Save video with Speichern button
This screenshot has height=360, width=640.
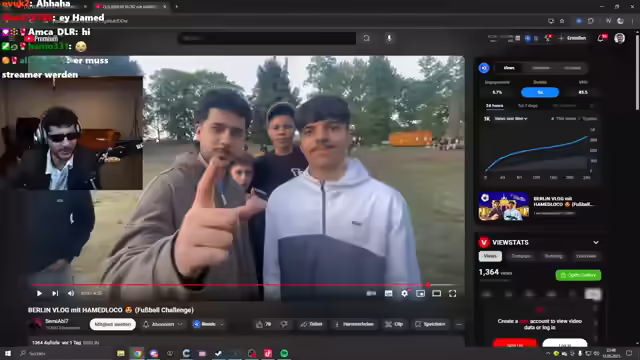(430, 324)
